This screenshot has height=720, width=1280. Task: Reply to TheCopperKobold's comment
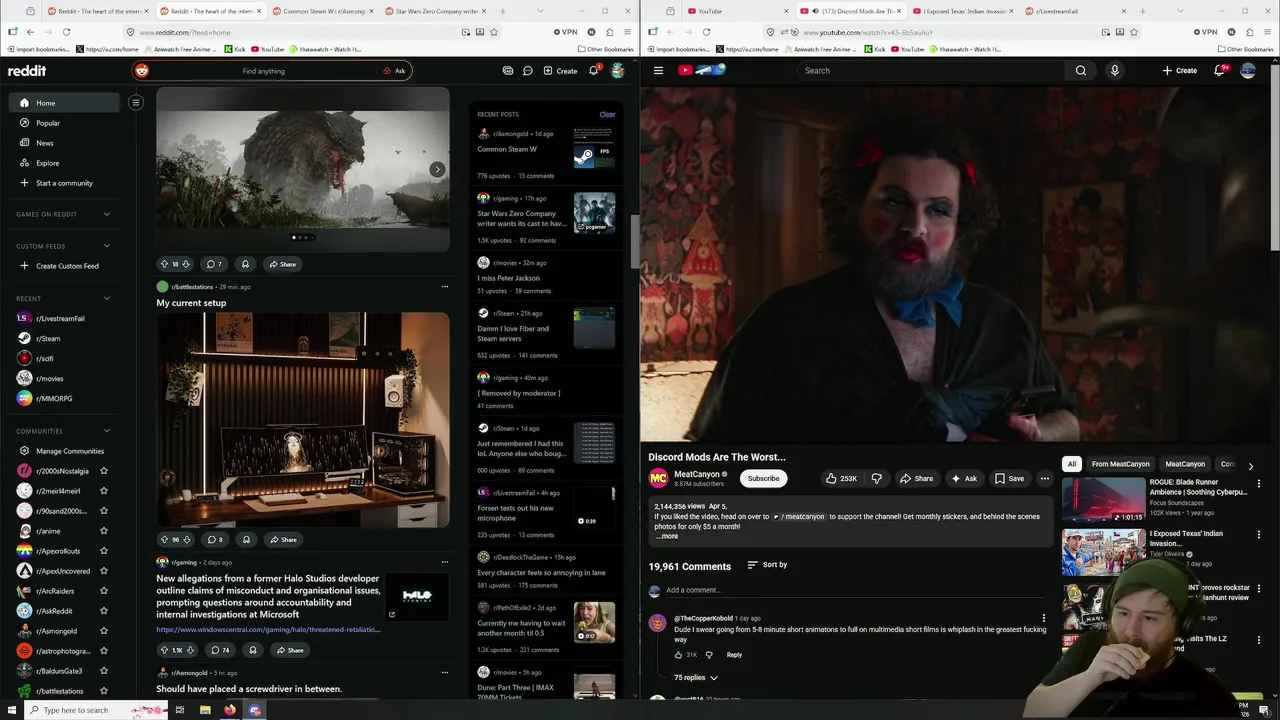[734, 655]
